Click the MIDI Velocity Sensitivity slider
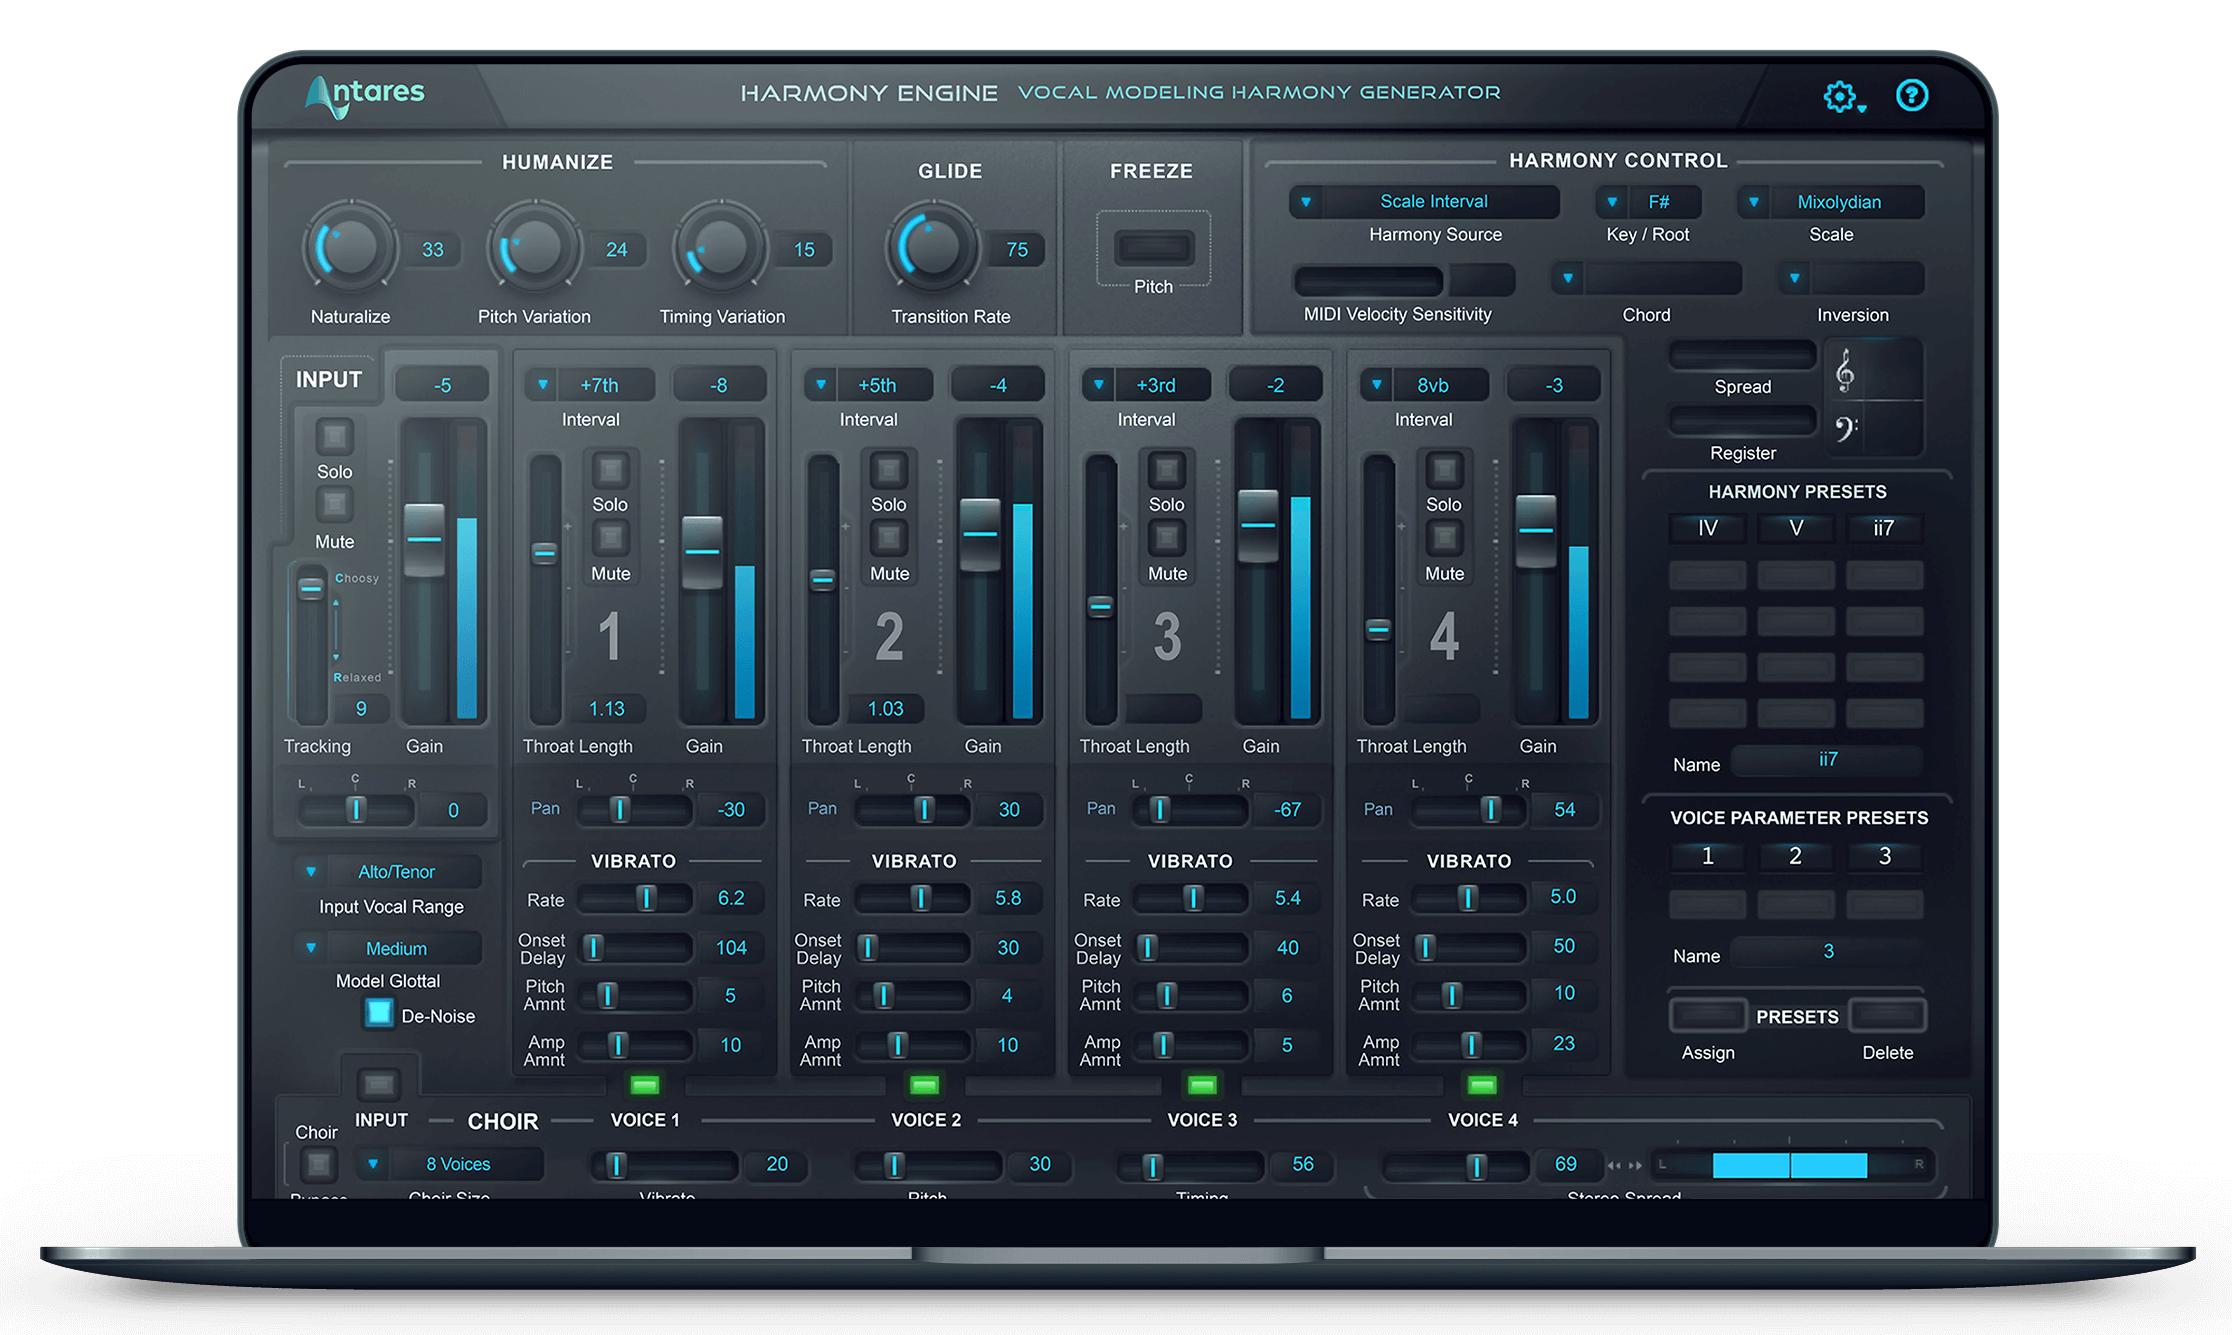 click(x=1370, y=279)
